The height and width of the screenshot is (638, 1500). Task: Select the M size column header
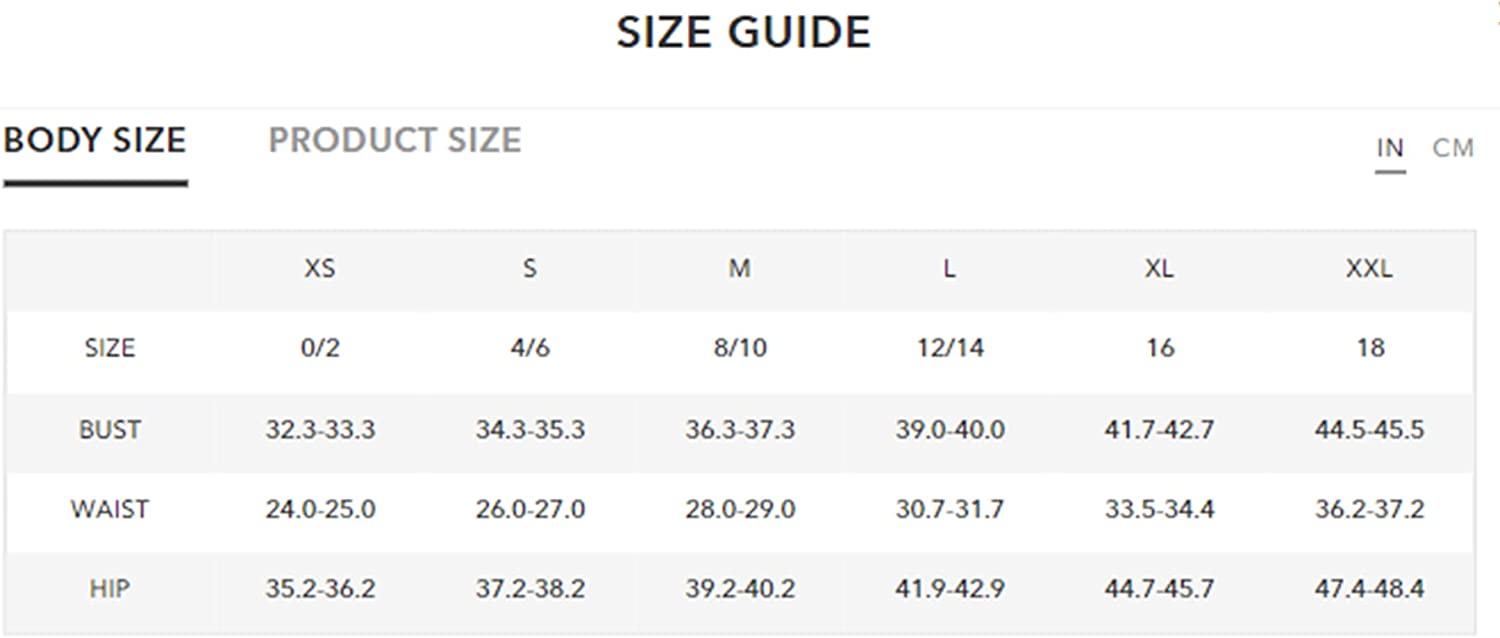pyautogui.click(x=739, y=269)
